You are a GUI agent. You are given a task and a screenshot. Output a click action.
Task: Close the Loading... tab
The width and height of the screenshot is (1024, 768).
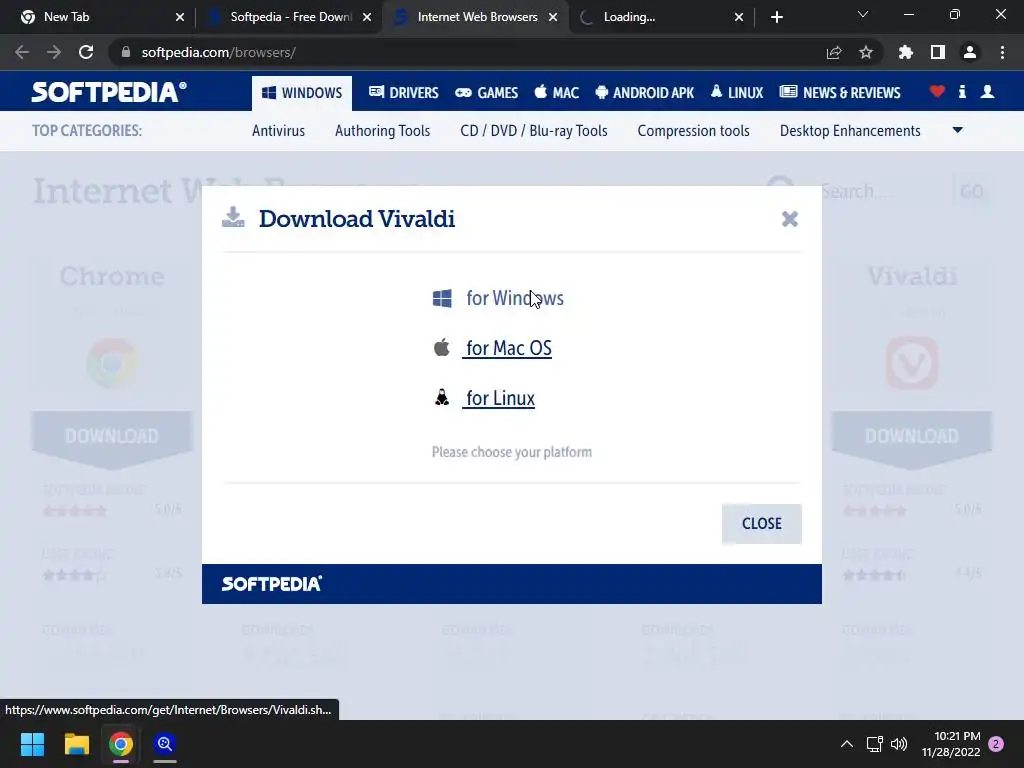739,17
